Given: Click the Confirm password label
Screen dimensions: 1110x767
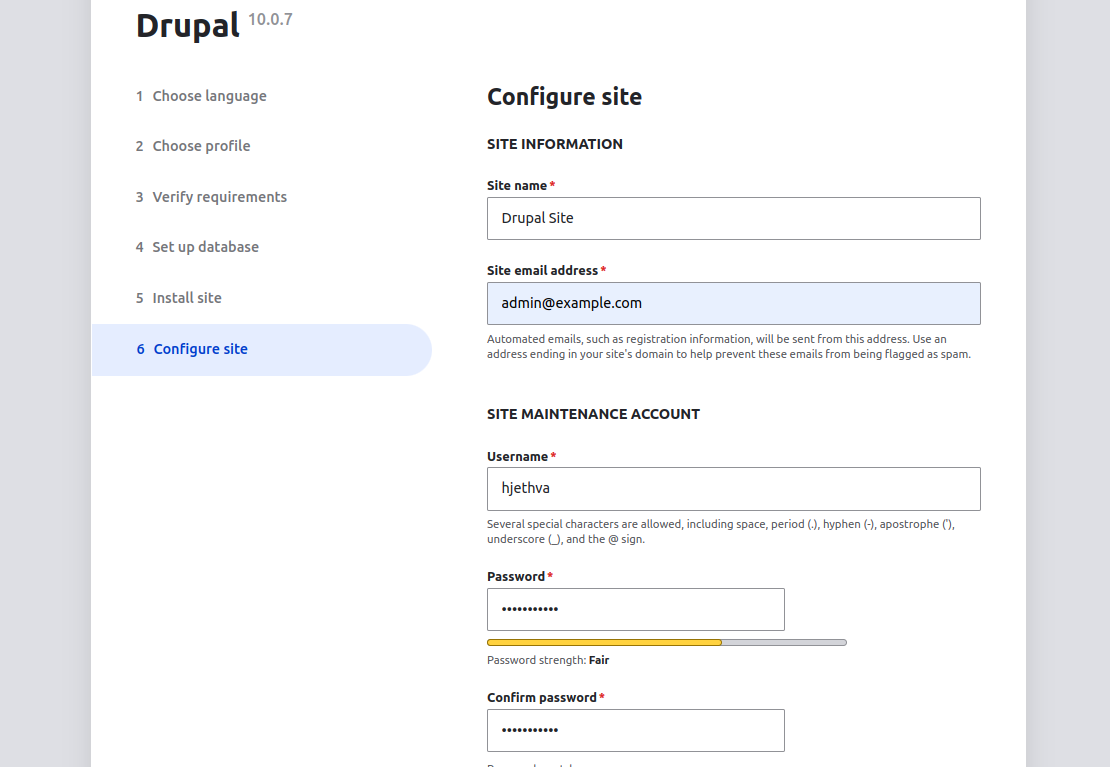Looking at the screenshot, I should tap(541, 698).
